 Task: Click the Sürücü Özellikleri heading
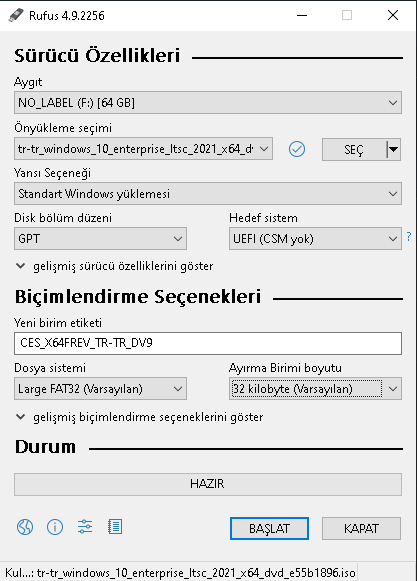coord(97,56)
